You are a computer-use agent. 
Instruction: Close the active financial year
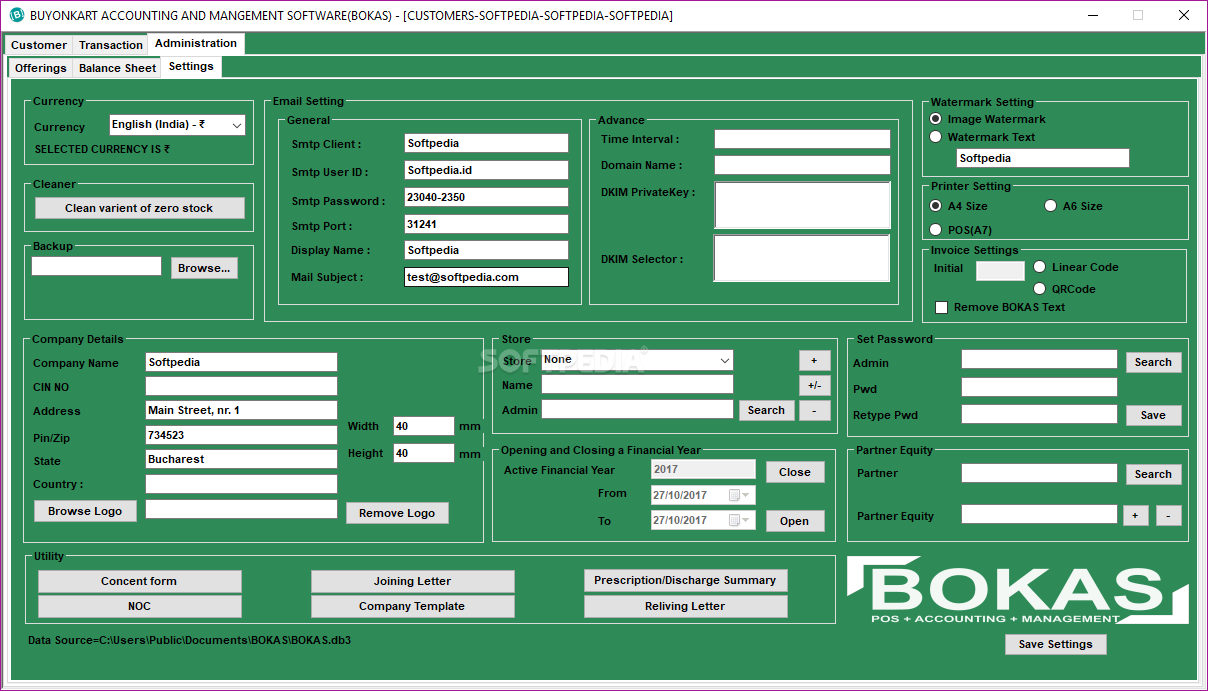(x=795, y=472)
